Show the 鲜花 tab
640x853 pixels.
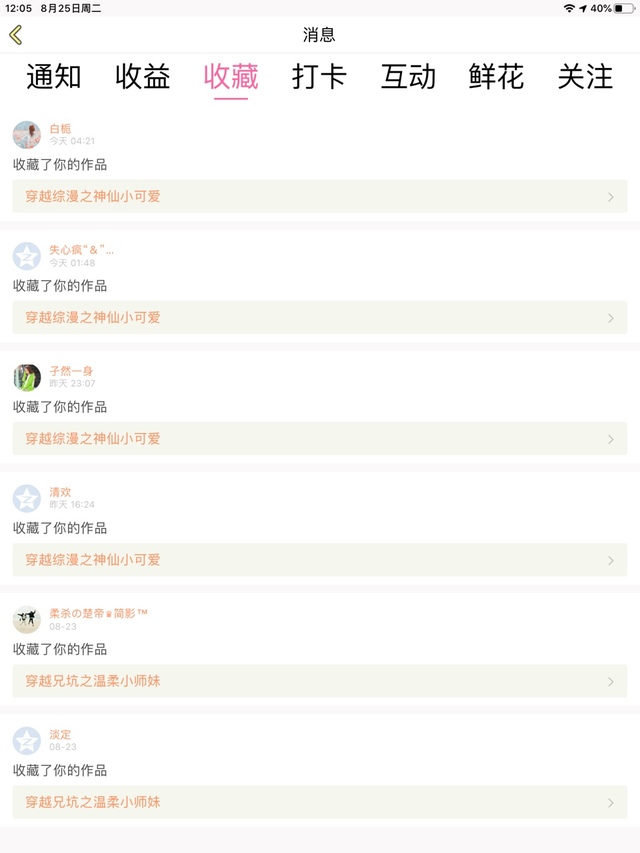coord(497,77)
